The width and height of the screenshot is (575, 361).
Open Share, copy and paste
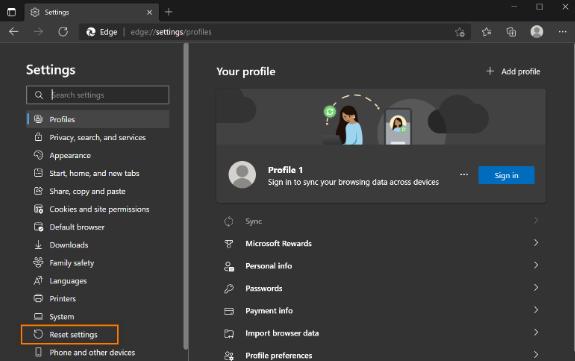pyautogui.click(x=98, y=191)
